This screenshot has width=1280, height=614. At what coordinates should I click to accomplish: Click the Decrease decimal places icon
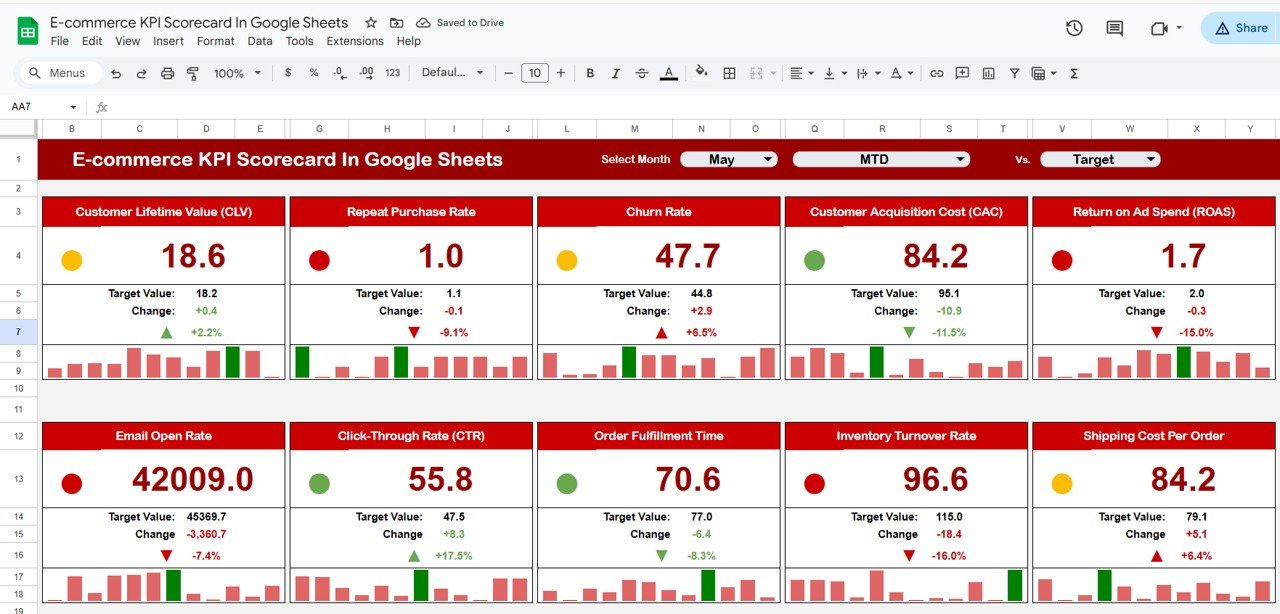(340, 73)
